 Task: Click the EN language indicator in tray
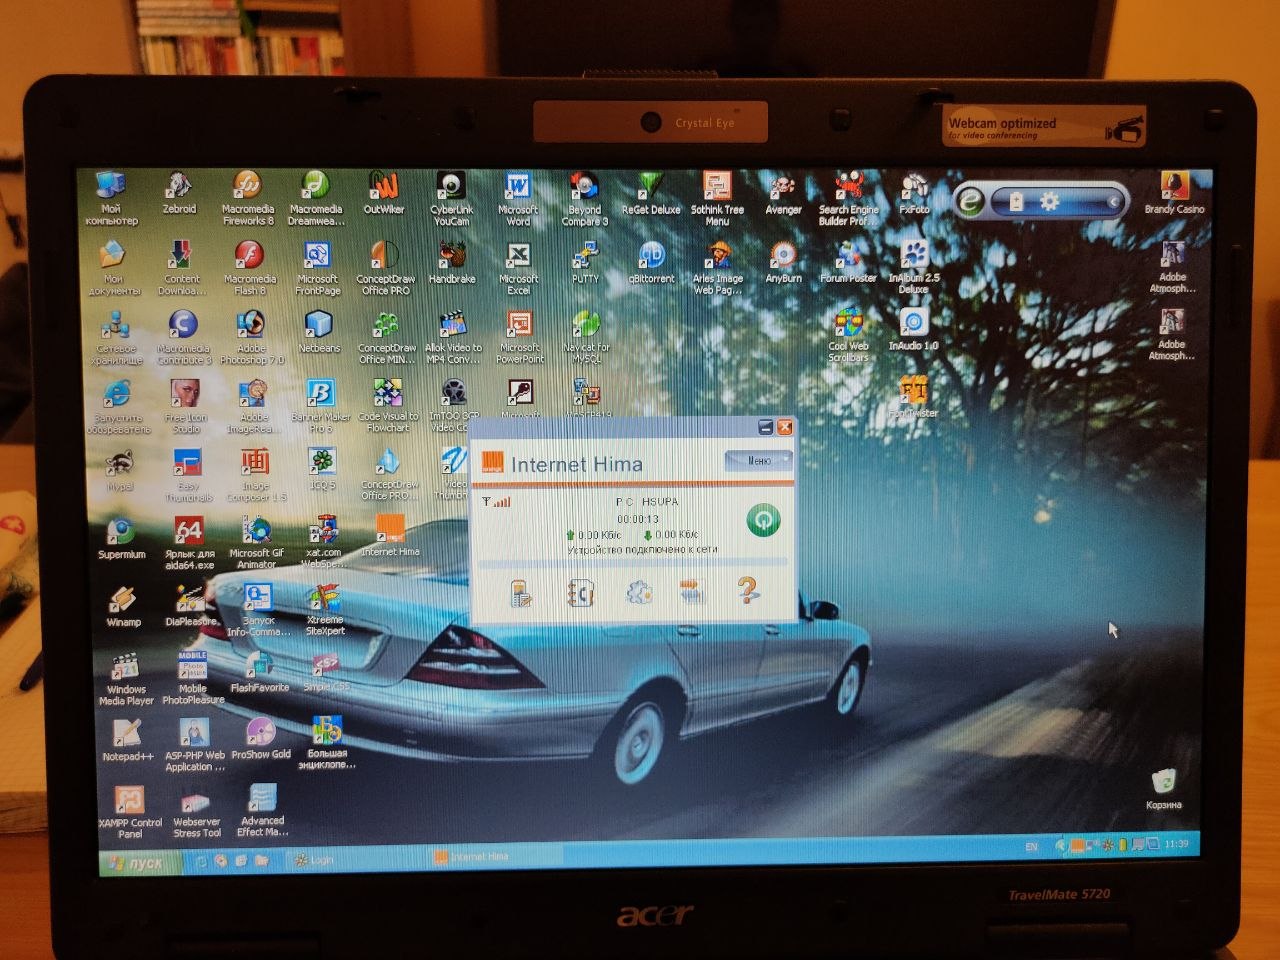coord(1031,846)
